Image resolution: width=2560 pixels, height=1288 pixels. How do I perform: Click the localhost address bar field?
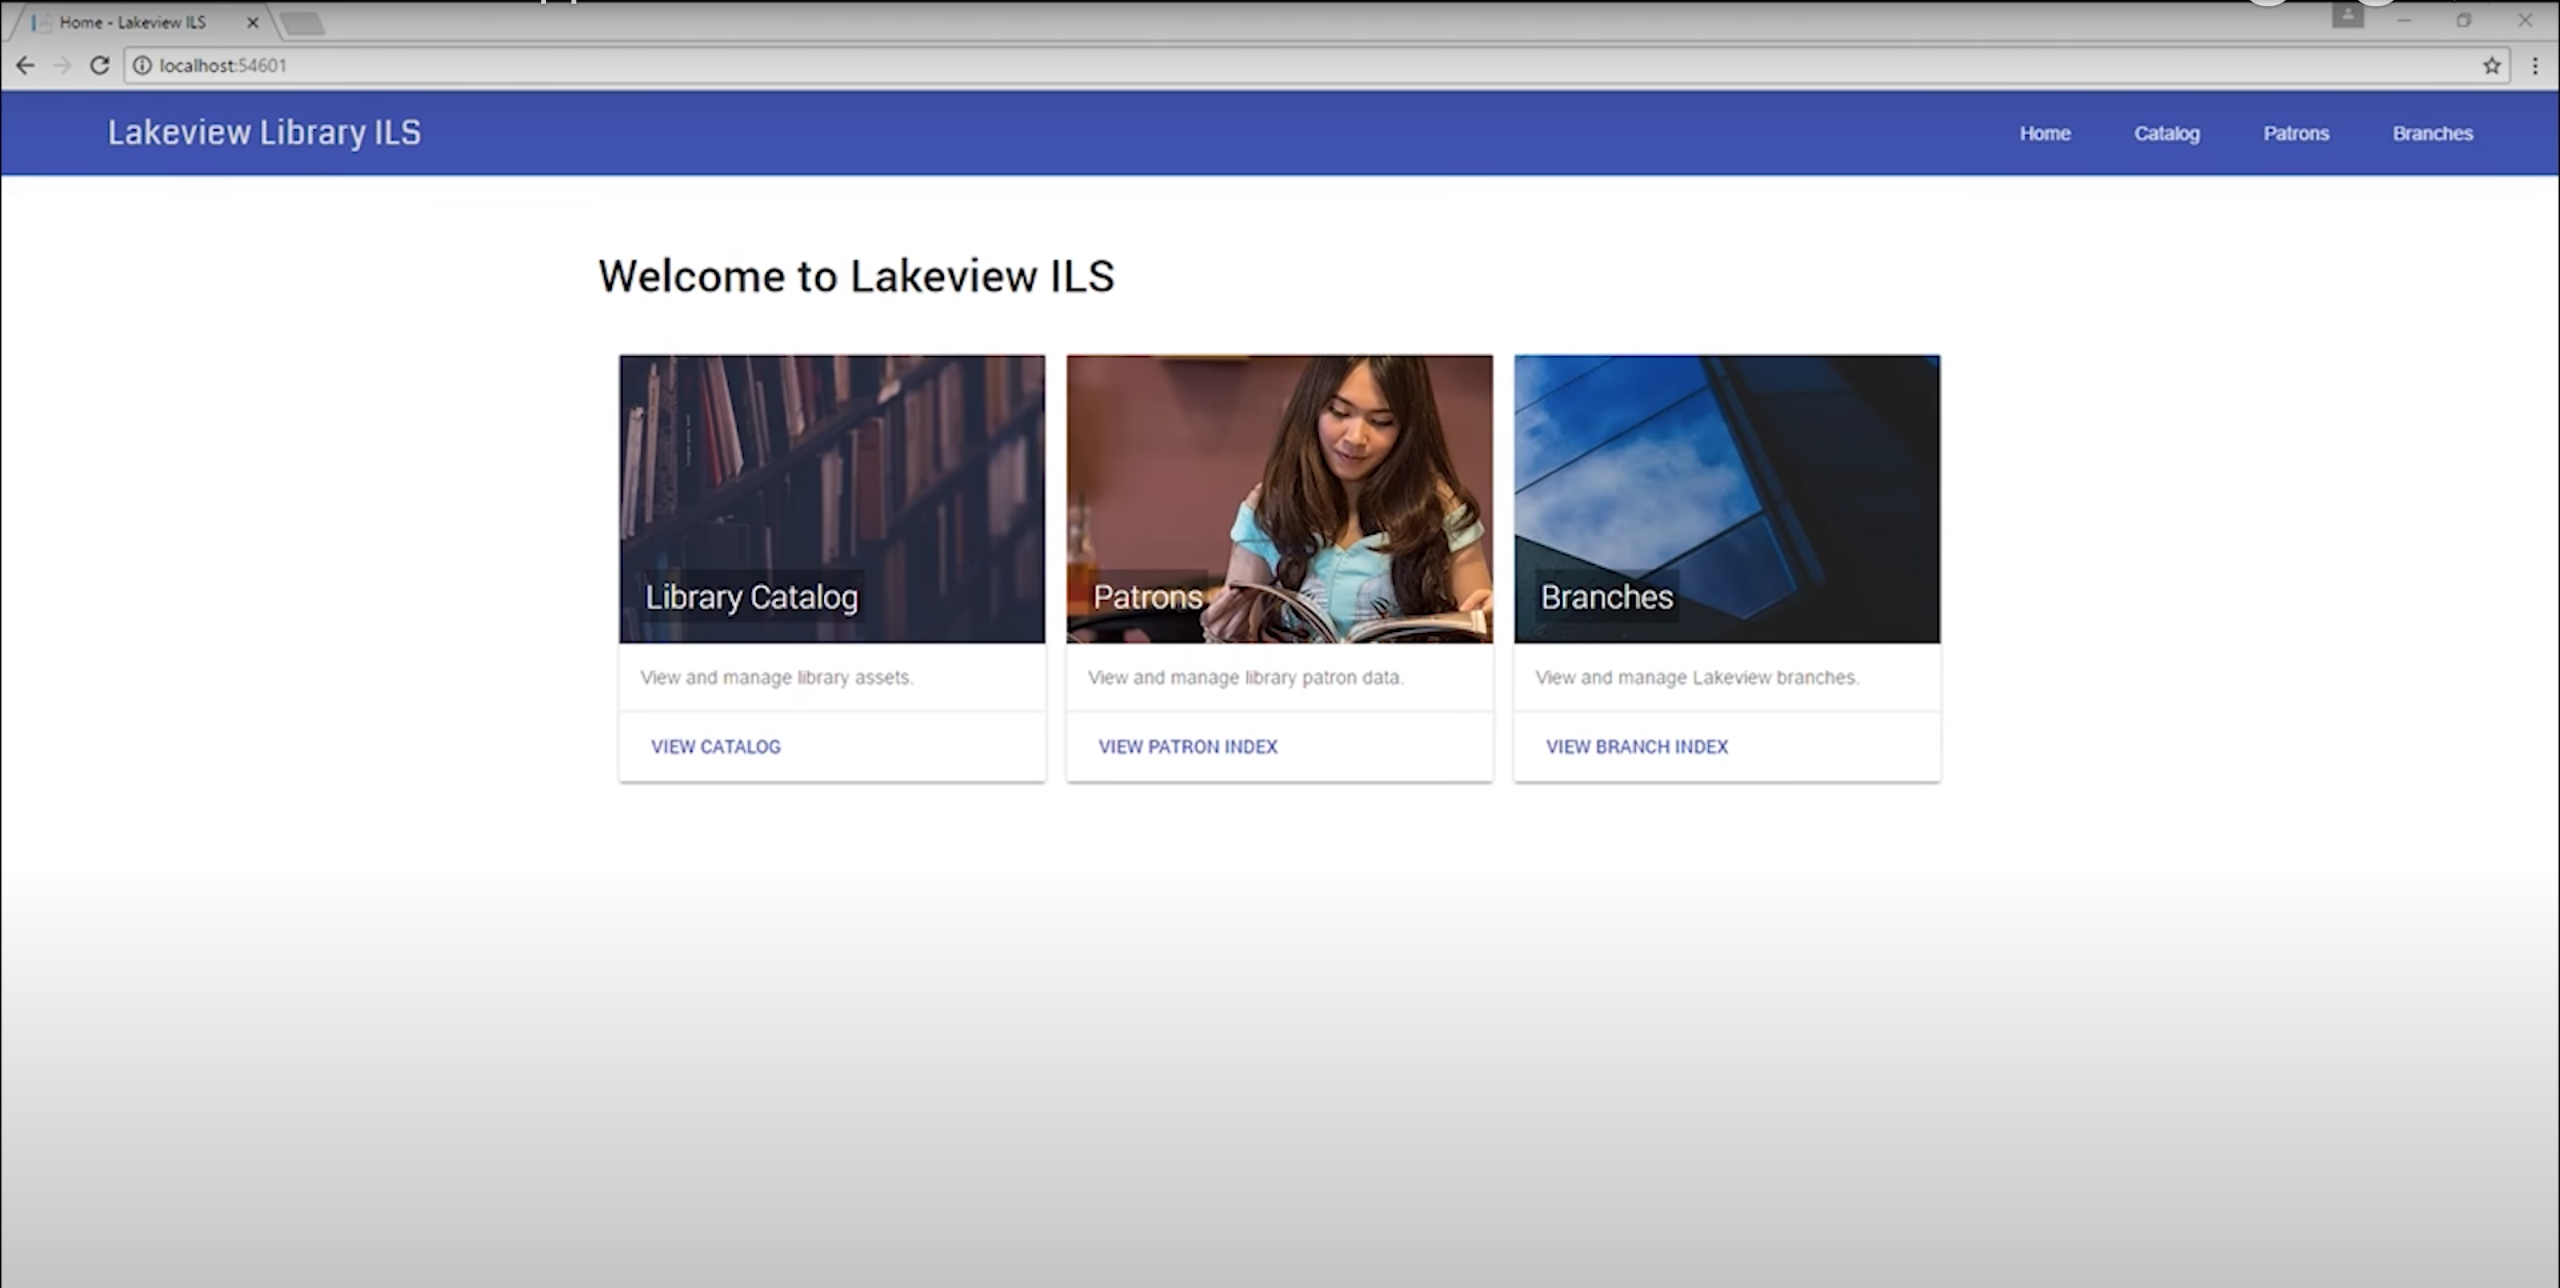tap(1200, 66)
